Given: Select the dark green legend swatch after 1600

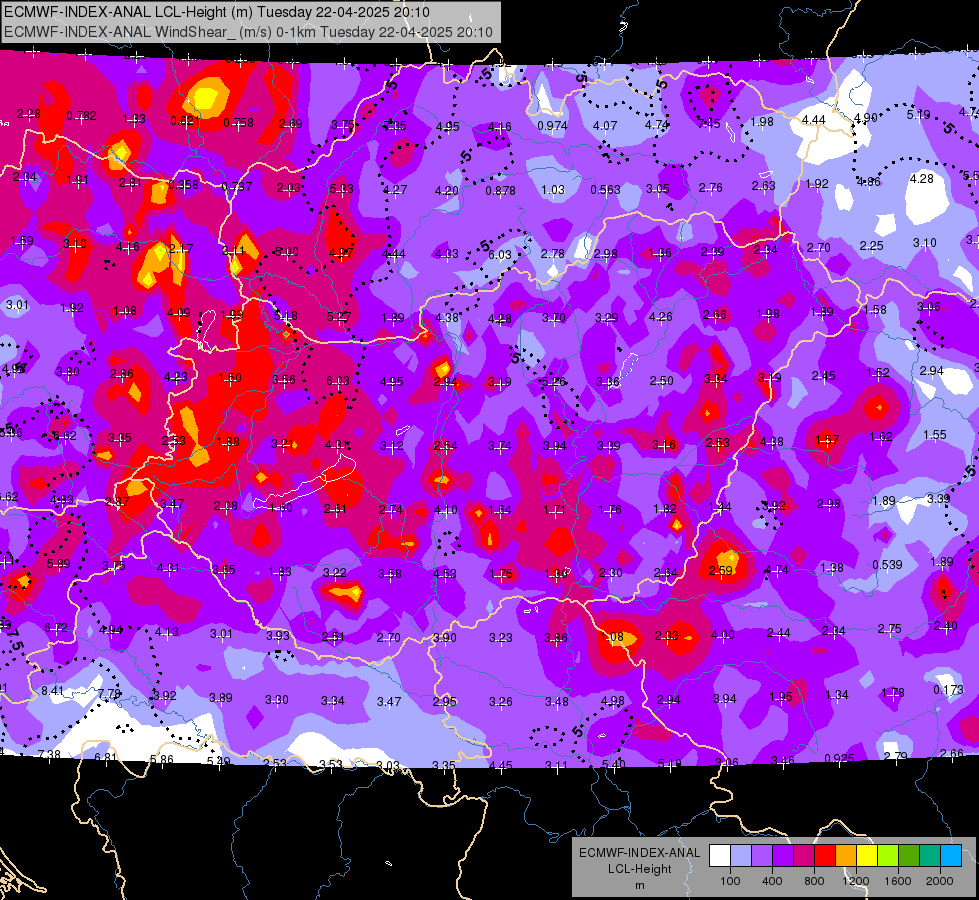Looking at the screenshot, I should coord(909,856).
